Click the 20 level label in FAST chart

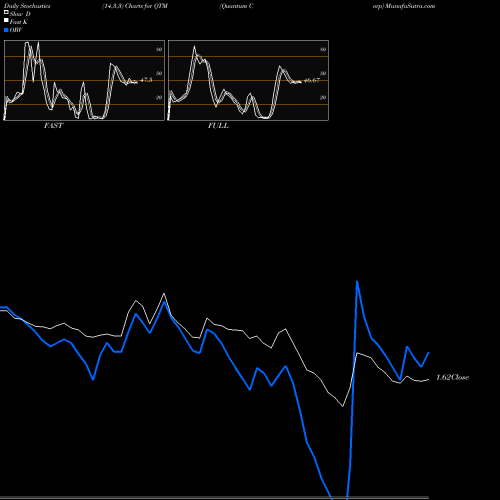coord(159,97)
